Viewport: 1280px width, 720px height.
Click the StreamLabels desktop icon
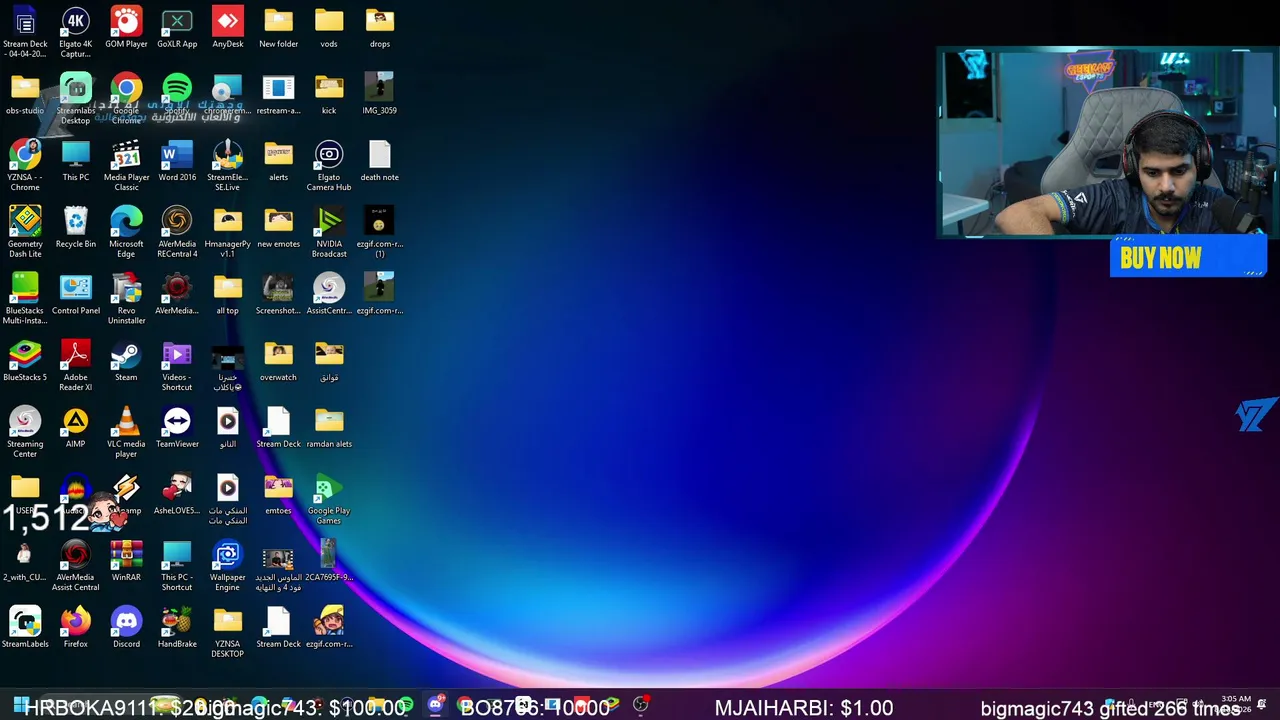[25, 628]
